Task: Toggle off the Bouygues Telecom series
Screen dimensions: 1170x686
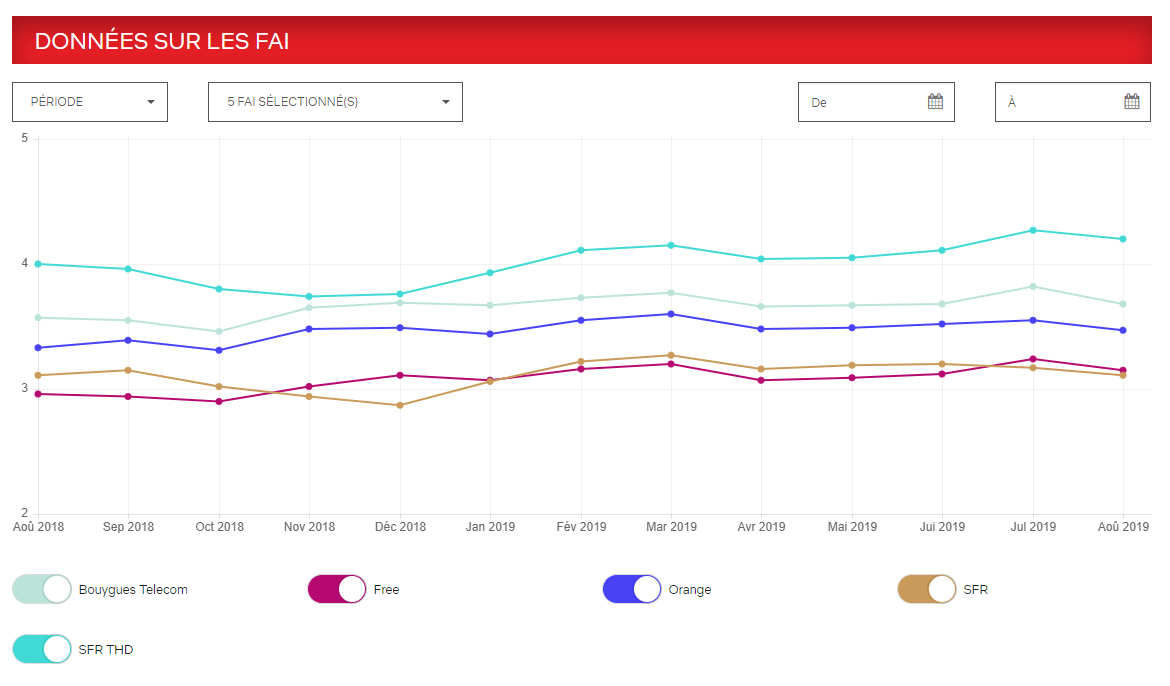Action: pyautogui.click(x=42, y=589)
